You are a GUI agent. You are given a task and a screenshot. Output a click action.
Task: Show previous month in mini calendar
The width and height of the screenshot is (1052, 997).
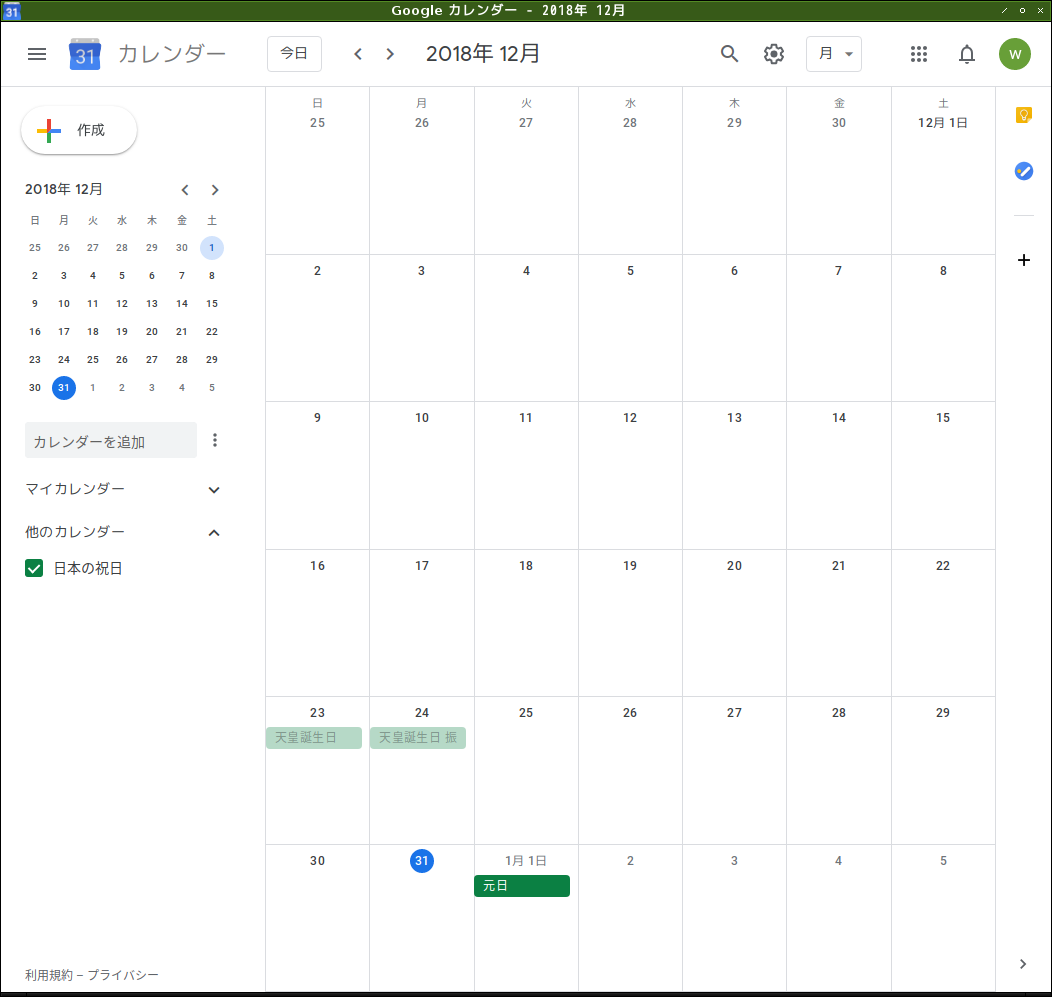point(185,190)
